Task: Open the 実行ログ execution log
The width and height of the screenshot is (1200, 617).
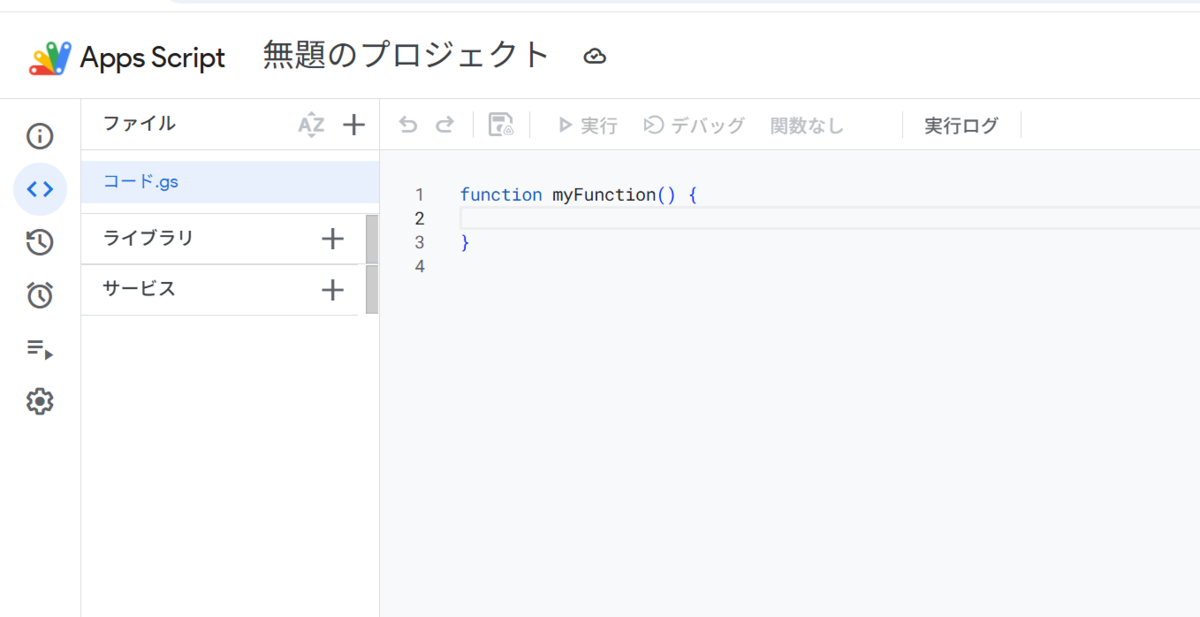Action: pyautogui.click(x=961, y=125)
